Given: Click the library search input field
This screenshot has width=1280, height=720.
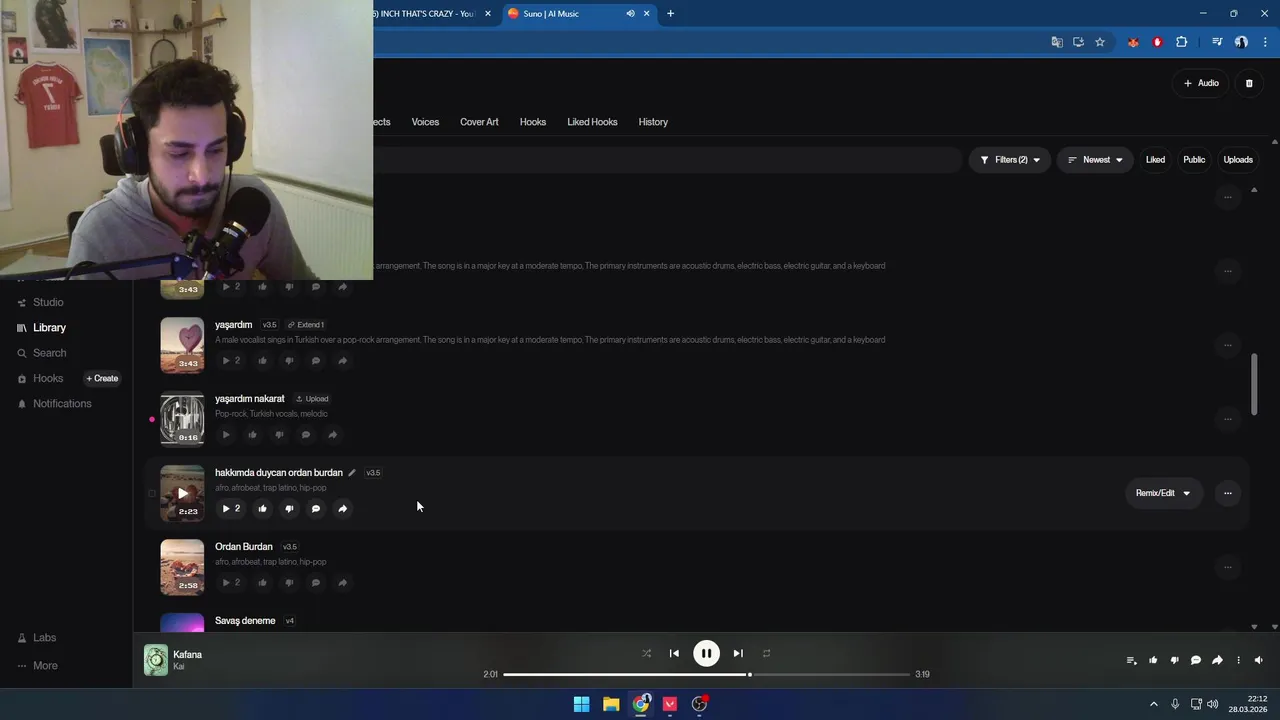Looking at the screenshot, I should point(667,160).
